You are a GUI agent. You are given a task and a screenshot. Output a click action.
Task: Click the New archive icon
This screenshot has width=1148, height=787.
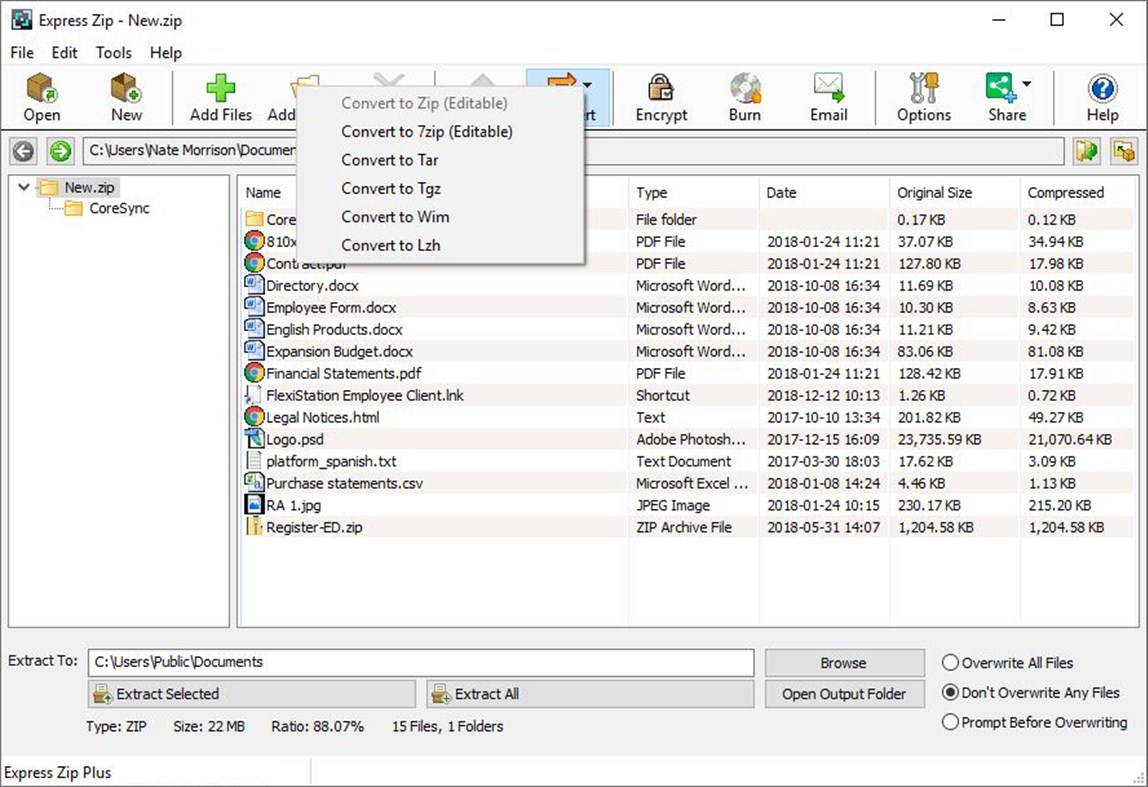pyautogui.click(x=126, y=97)
